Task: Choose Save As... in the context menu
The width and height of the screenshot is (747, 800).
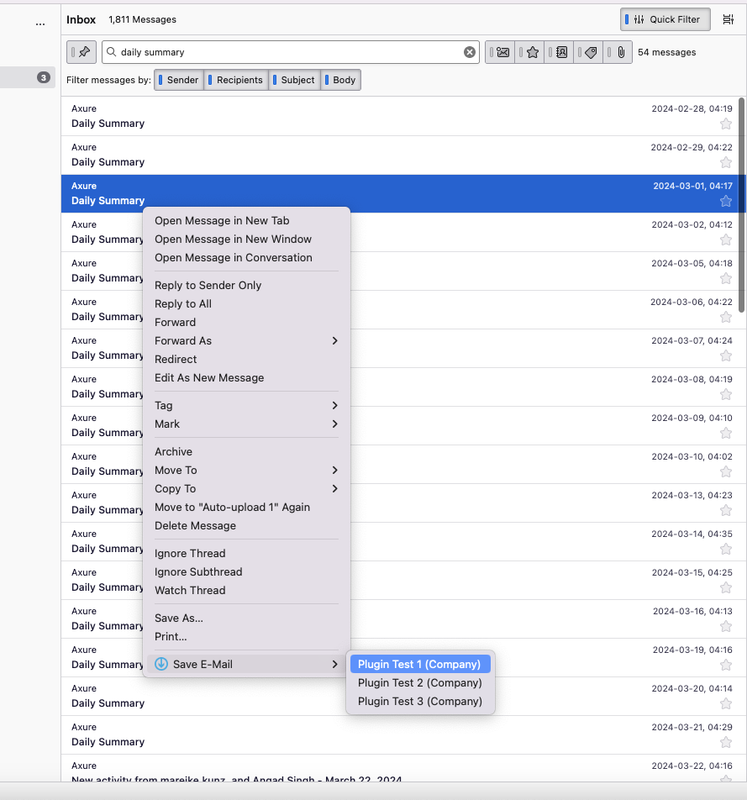Action: [x=246, y=618]
